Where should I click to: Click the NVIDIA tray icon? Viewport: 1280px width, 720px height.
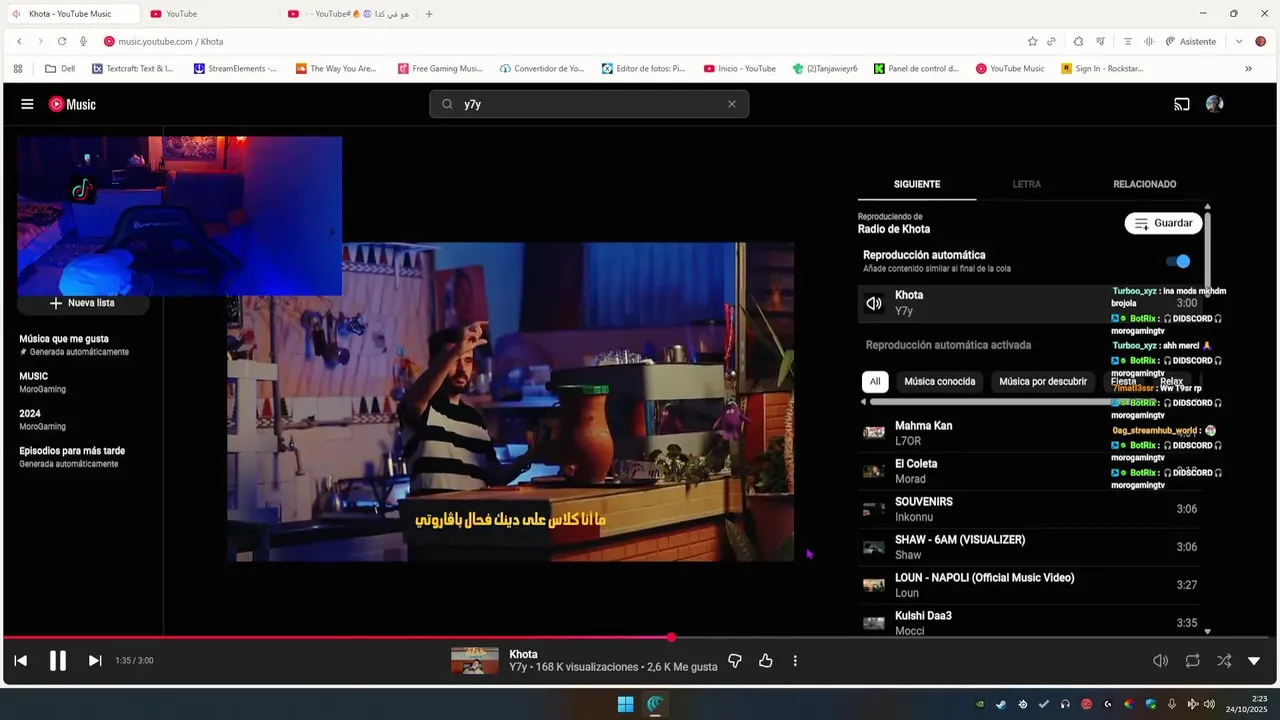pos(979,704)
